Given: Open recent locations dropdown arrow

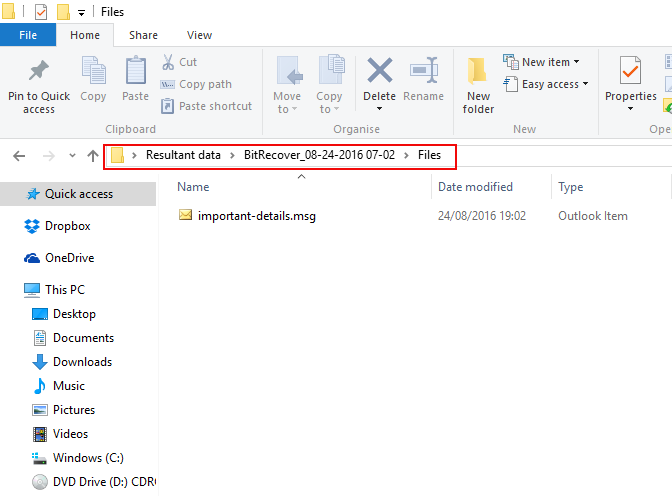Looking at the screenshot, I should [x=72, y=156].
